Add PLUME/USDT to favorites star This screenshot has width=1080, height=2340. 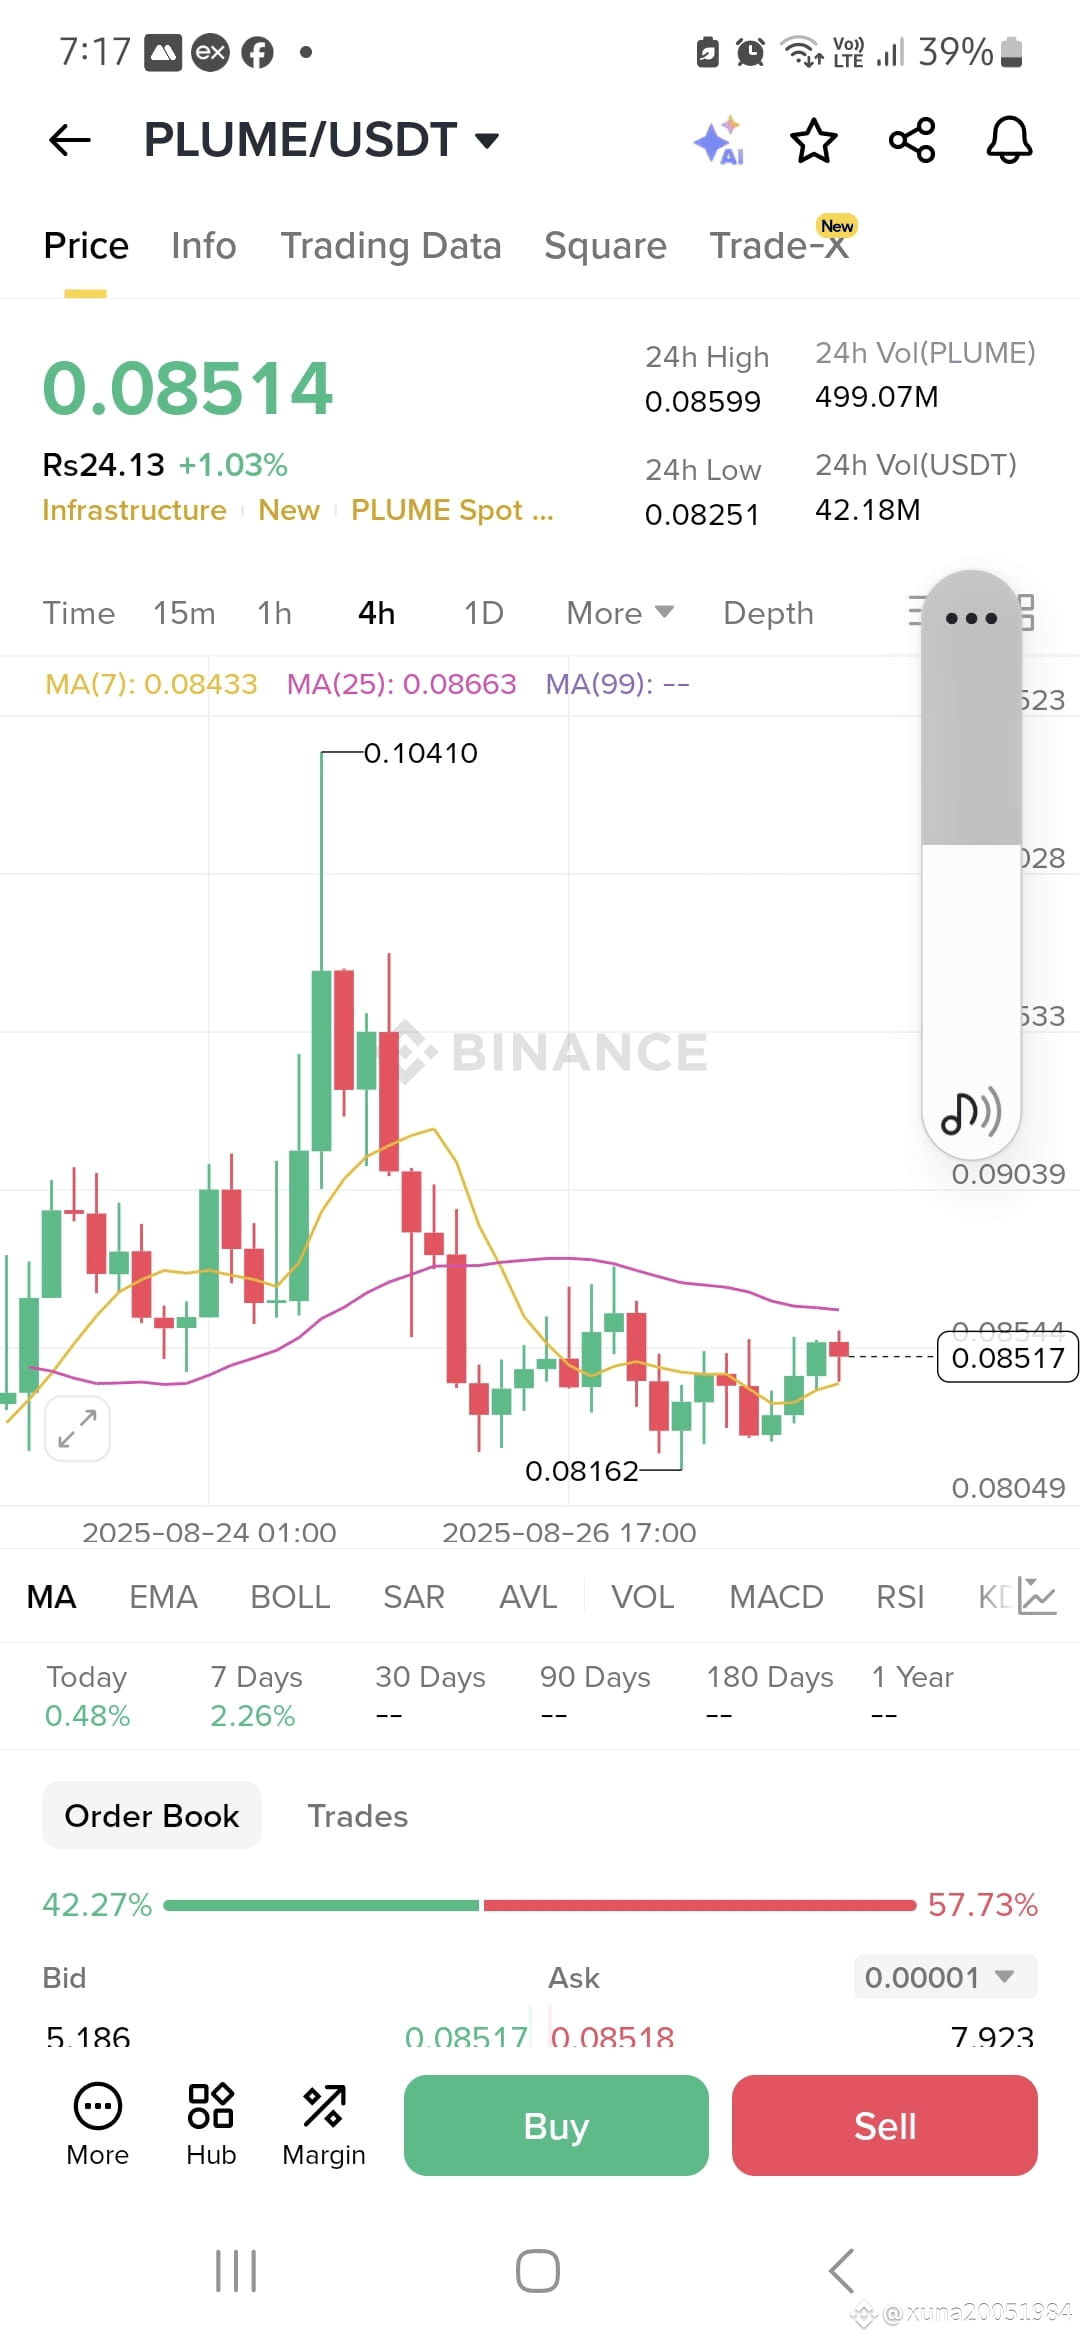[814, 140]
